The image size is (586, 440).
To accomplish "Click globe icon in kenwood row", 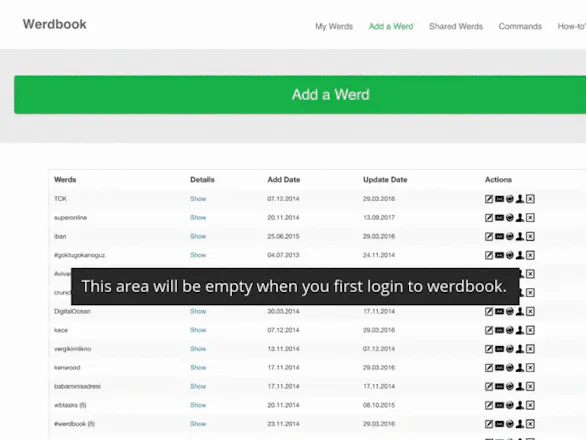I will pyautogui.click(x=510, y=367).
